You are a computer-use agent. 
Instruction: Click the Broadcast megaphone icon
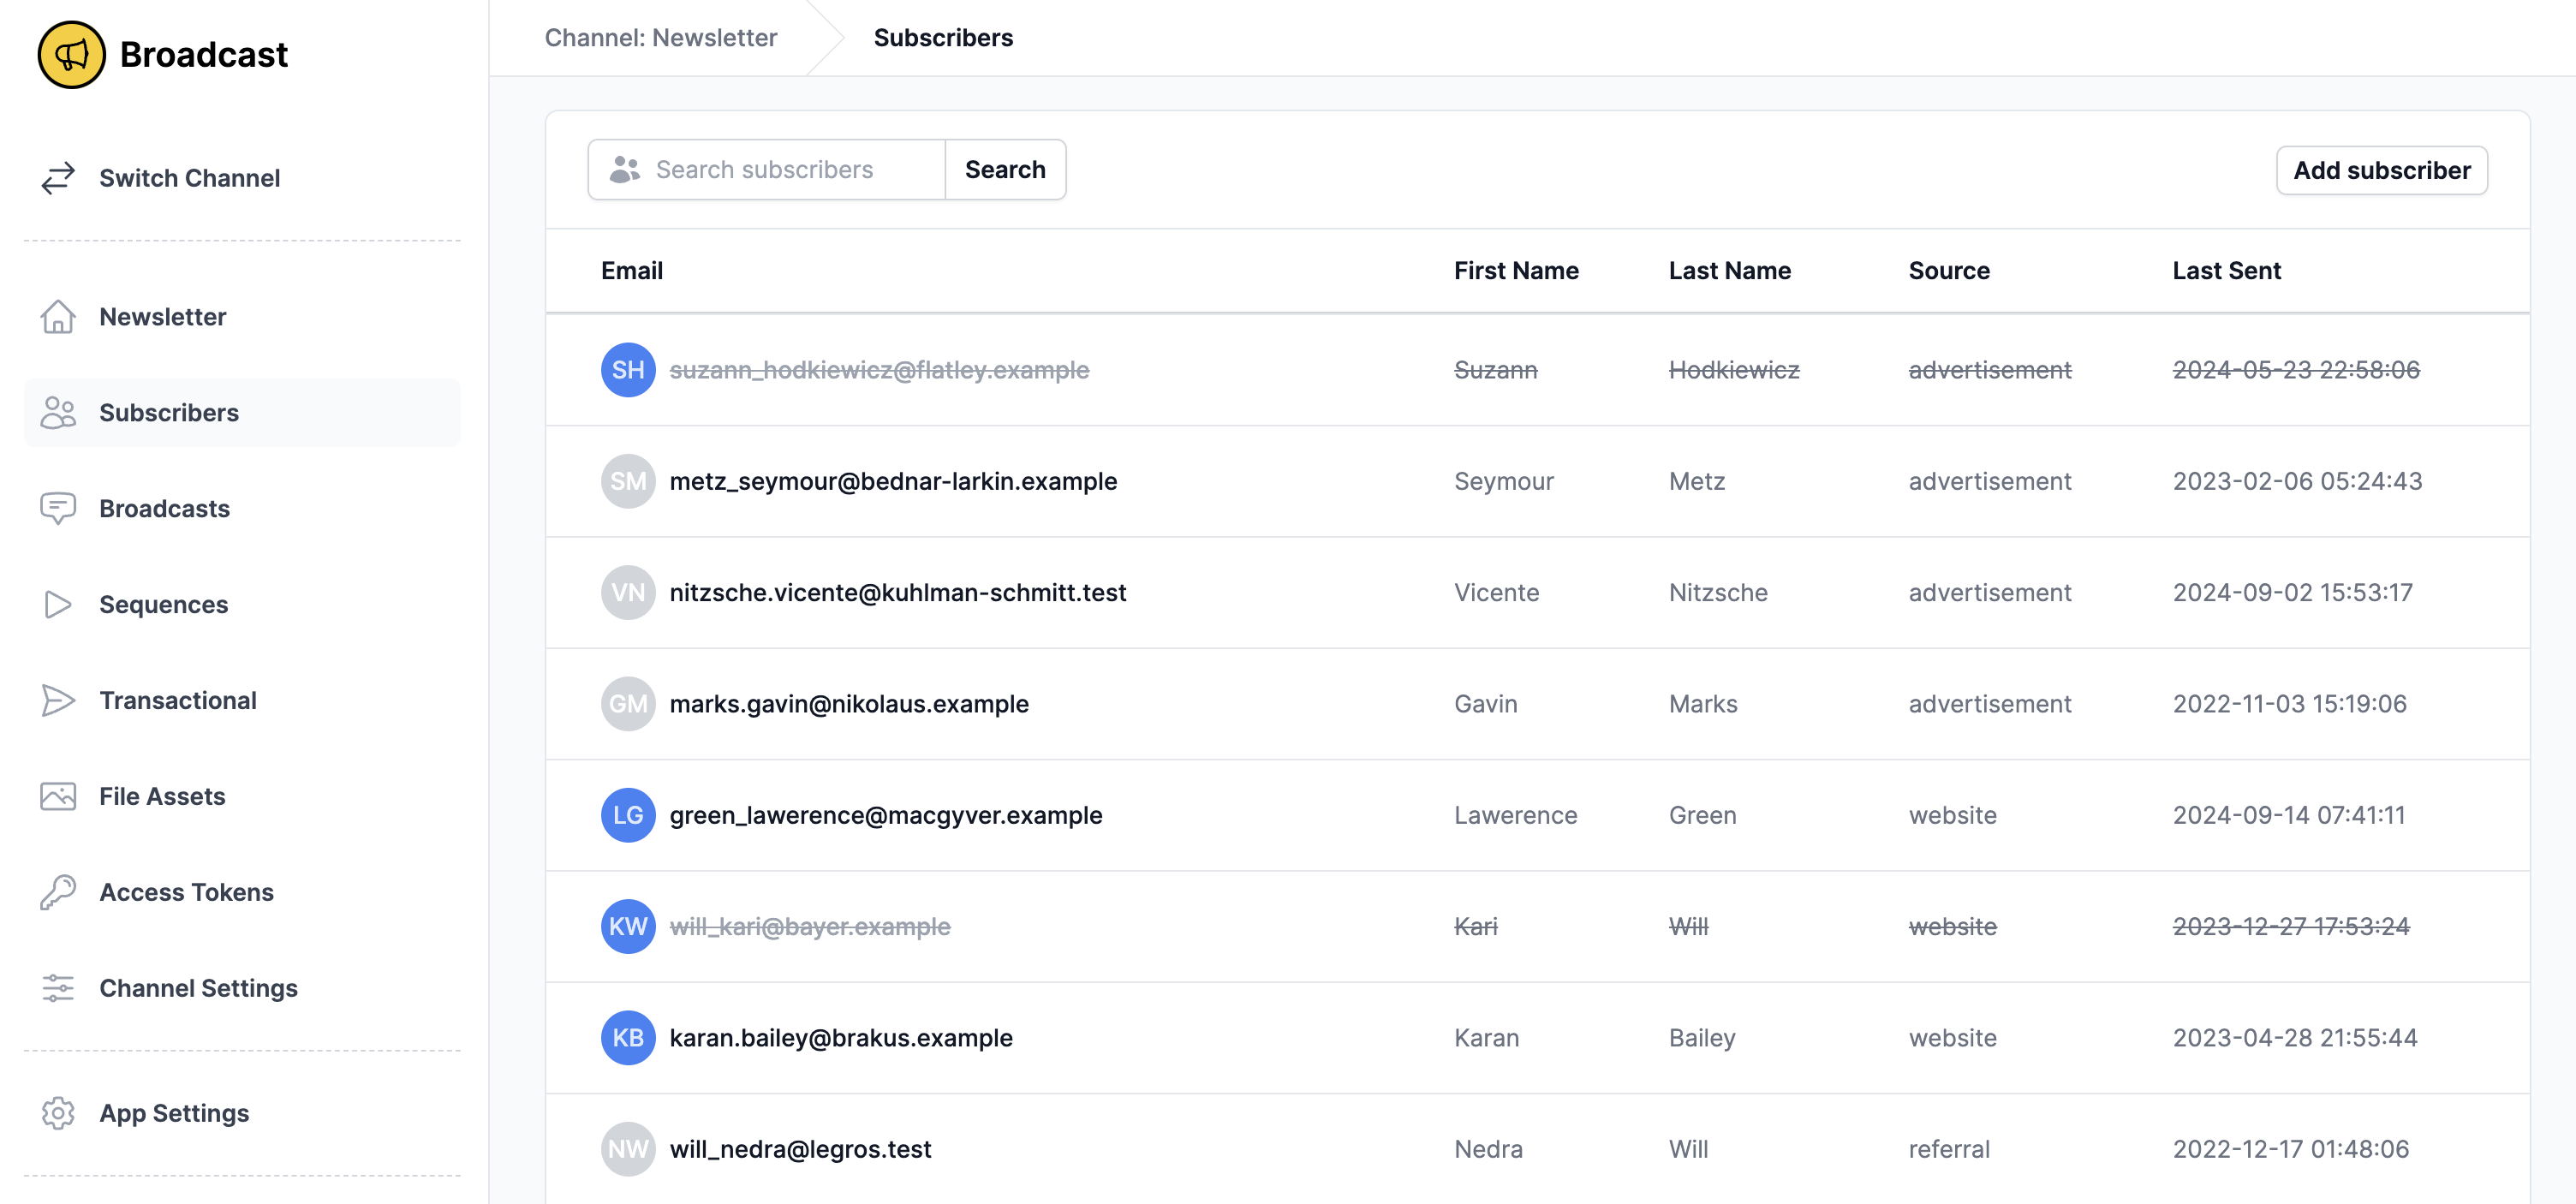(x=69, y=51)
